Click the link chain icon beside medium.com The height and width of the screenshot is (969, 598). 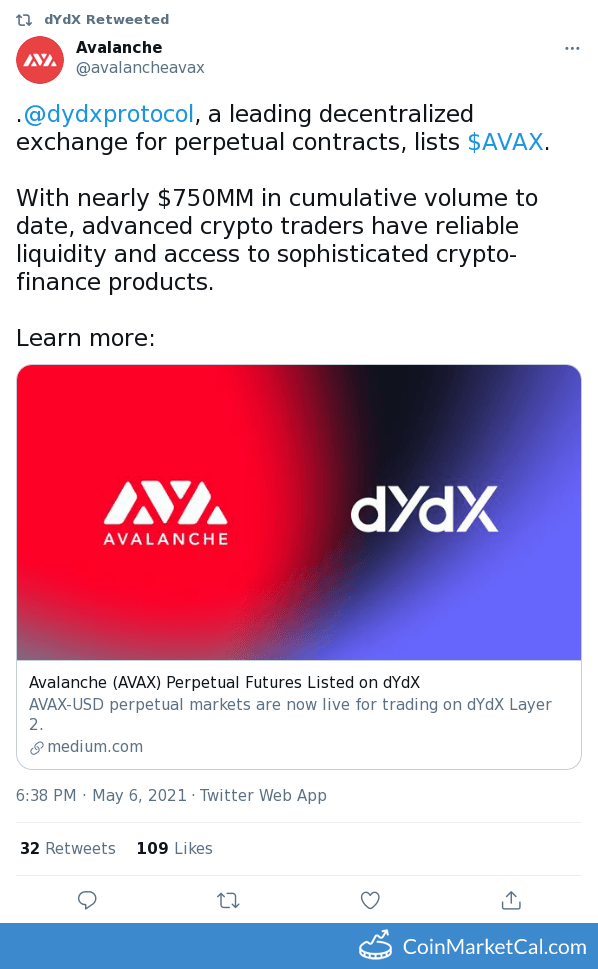point(36,748)
